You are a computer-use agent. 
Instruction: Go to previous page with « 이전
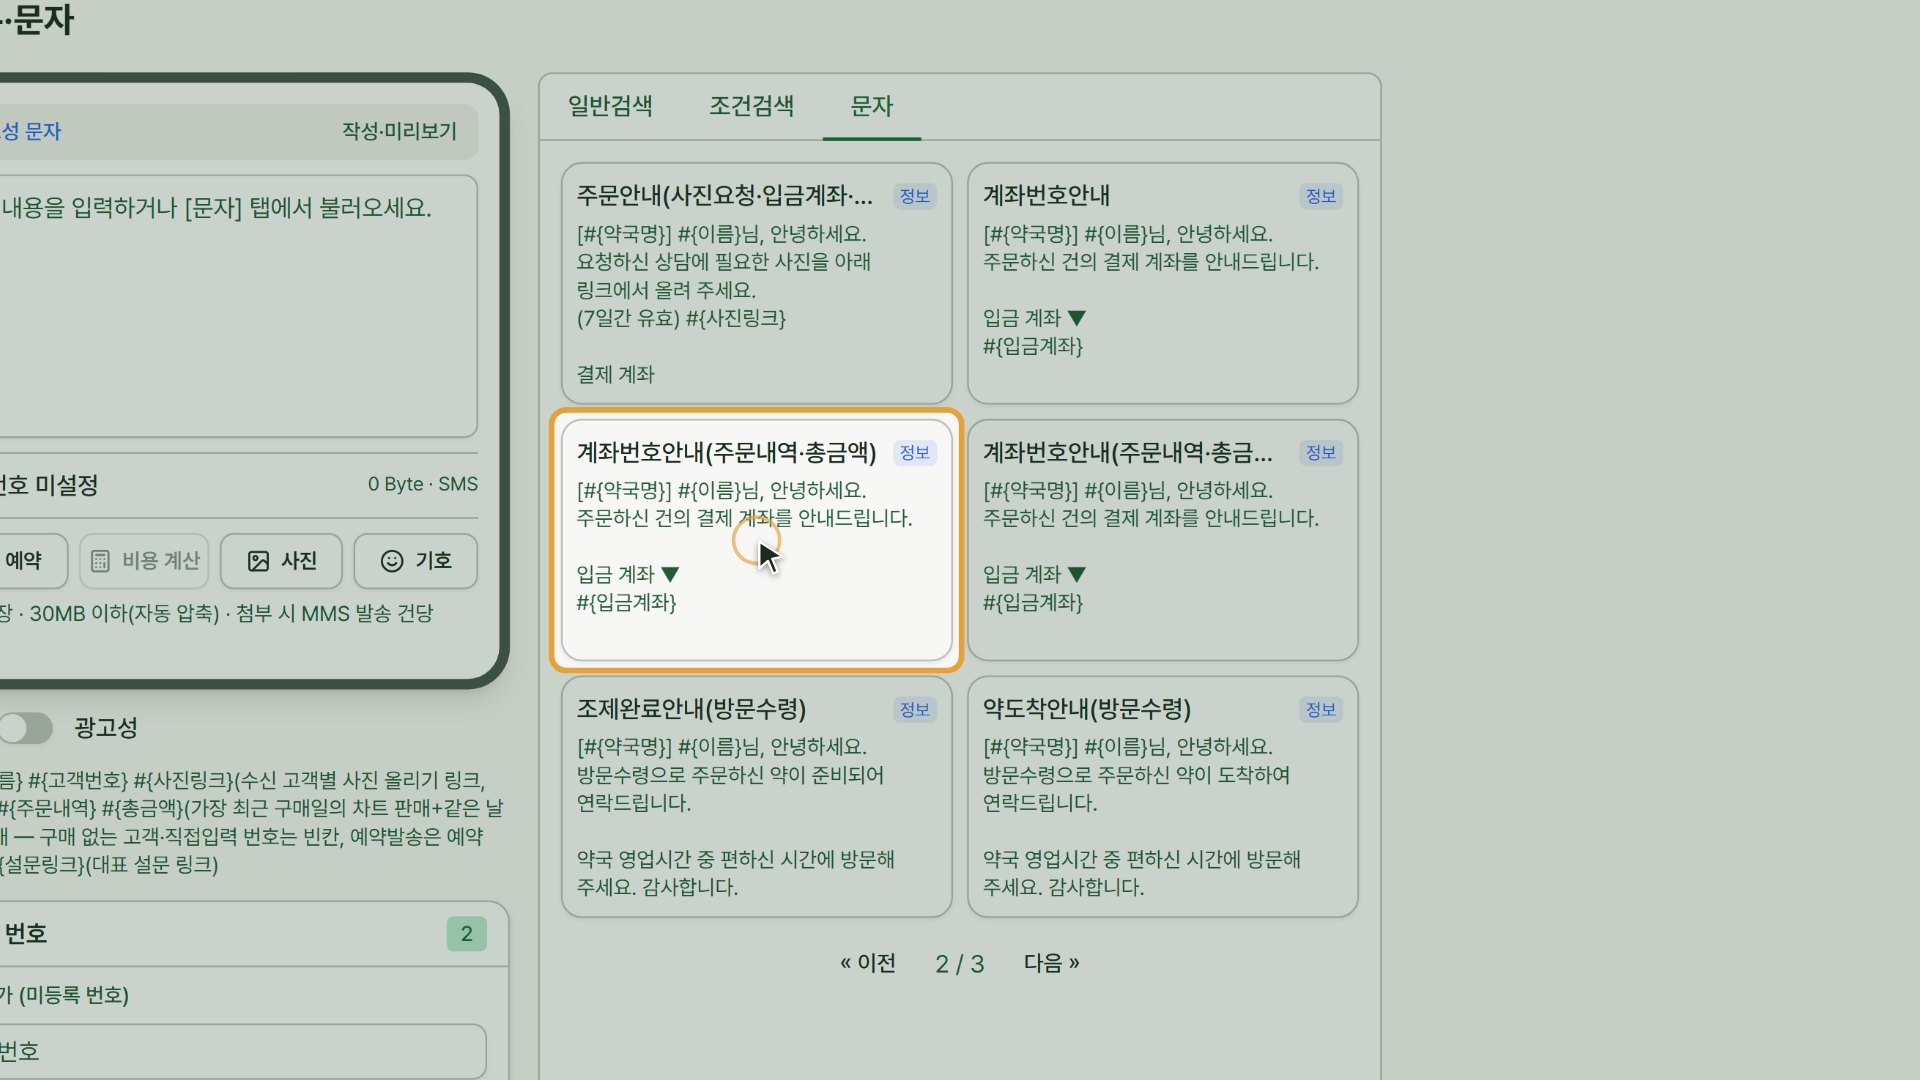pyautogui.click(x=868, y=963)
